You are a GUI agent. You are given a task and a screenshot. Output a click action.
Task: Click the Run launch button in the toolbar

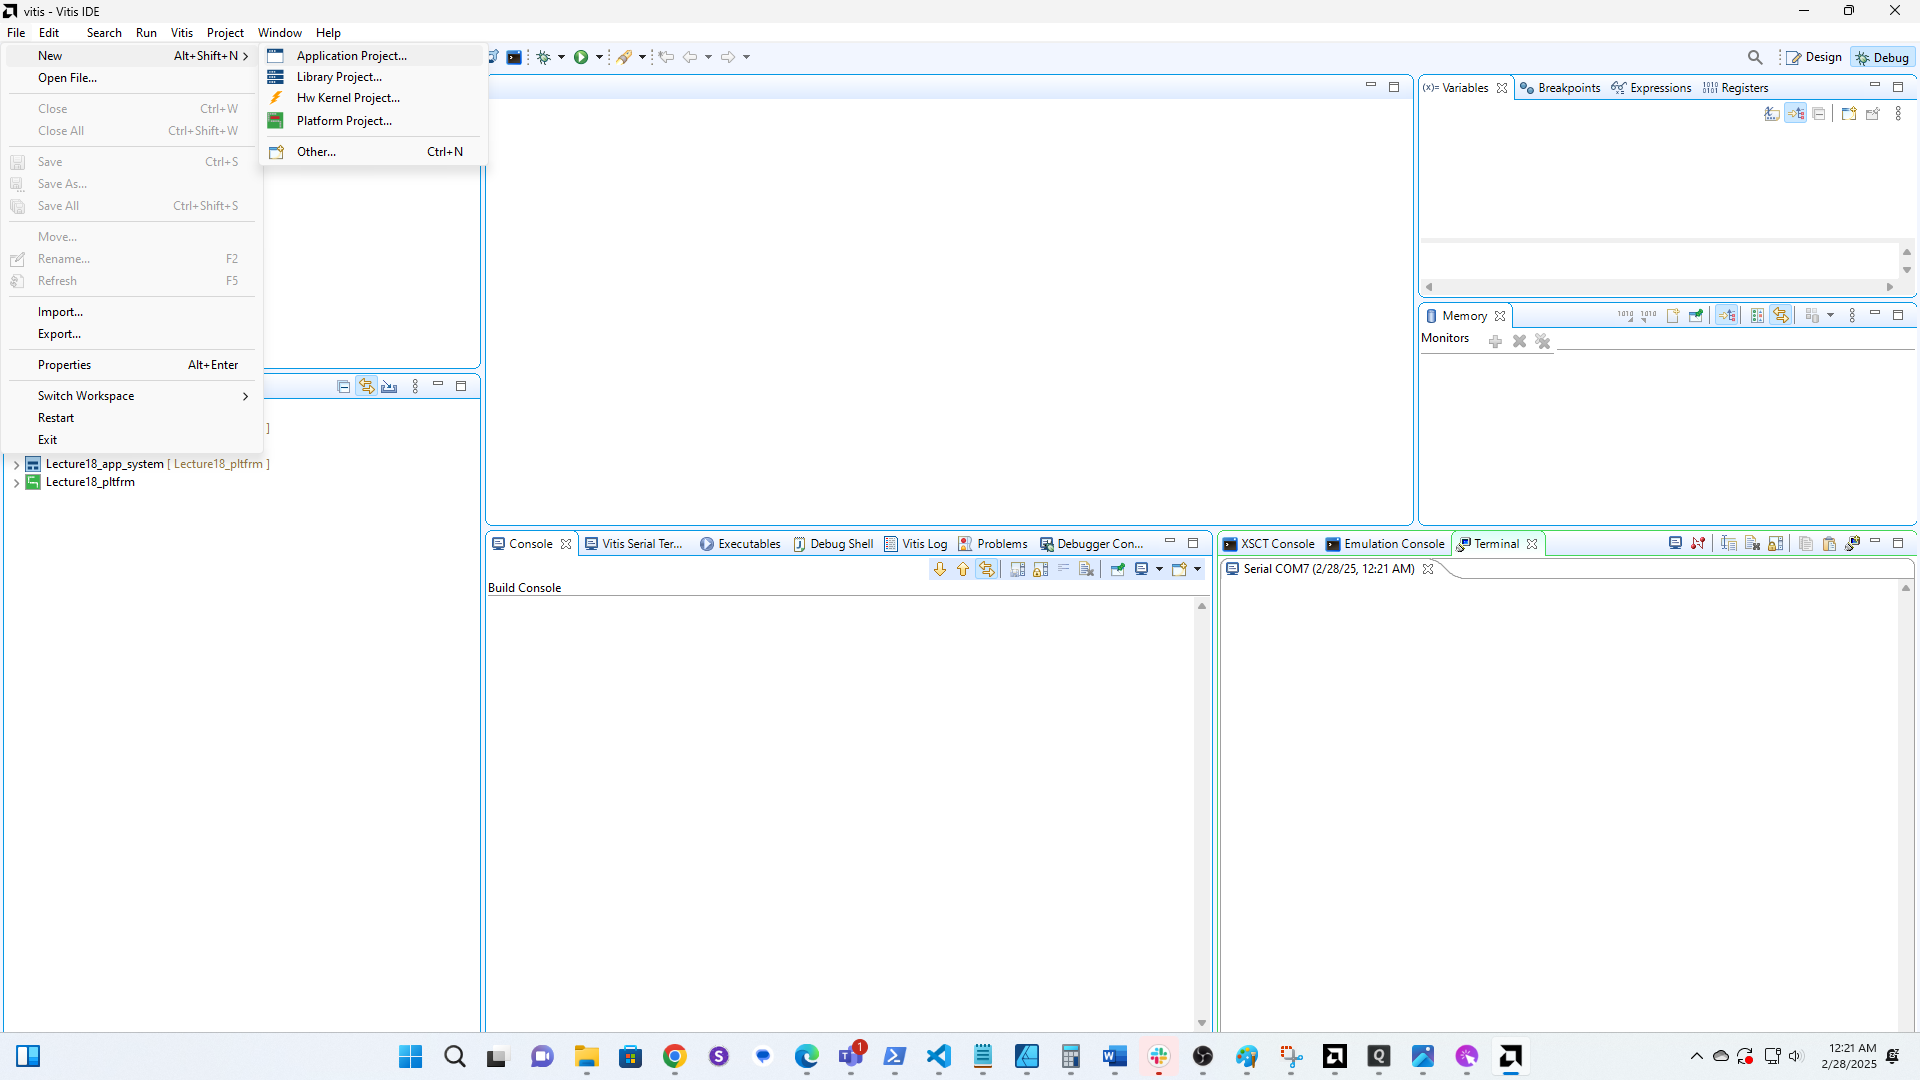pyautogui.click(x=581, y=57)
